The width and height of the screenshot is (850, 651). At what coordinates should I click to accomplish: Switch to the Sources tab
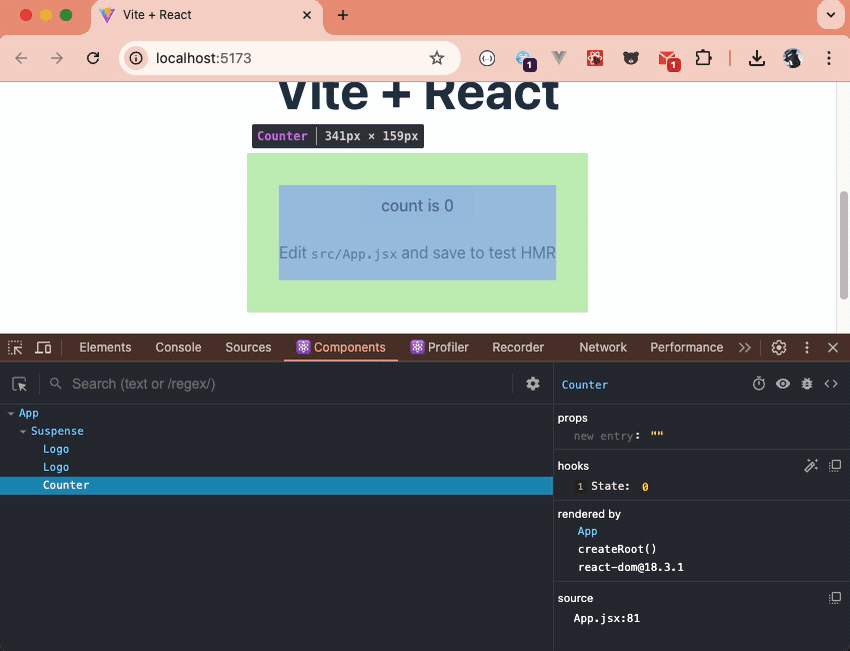[x=248, y=347]
